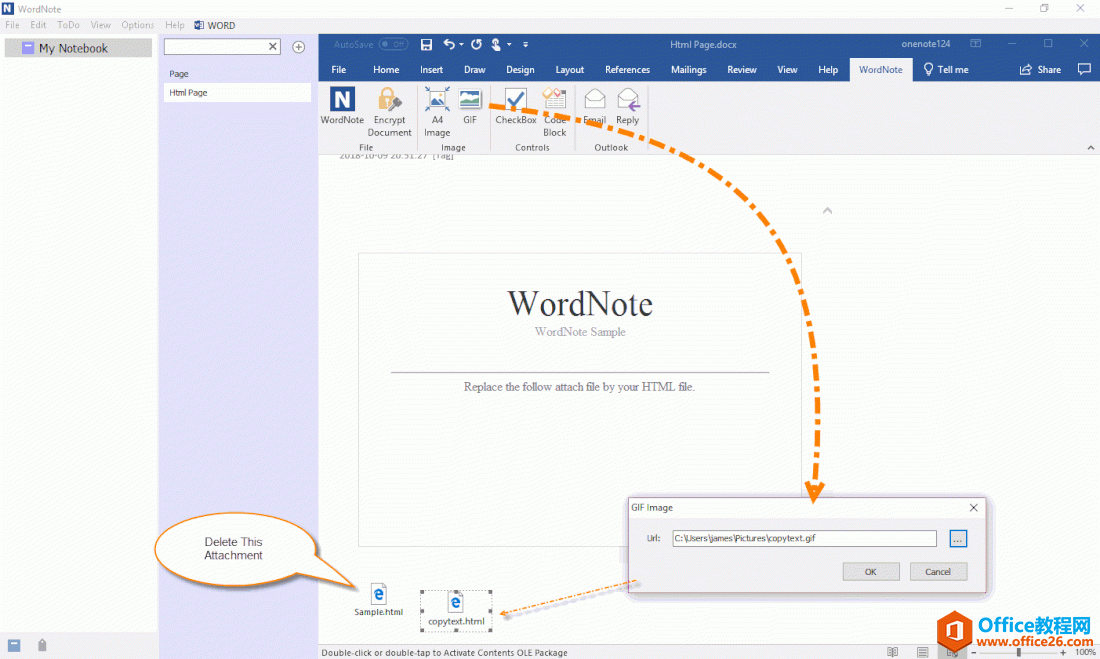Add a new page with plus icon
Screen dimensions: 1100x659
point(298,47)
